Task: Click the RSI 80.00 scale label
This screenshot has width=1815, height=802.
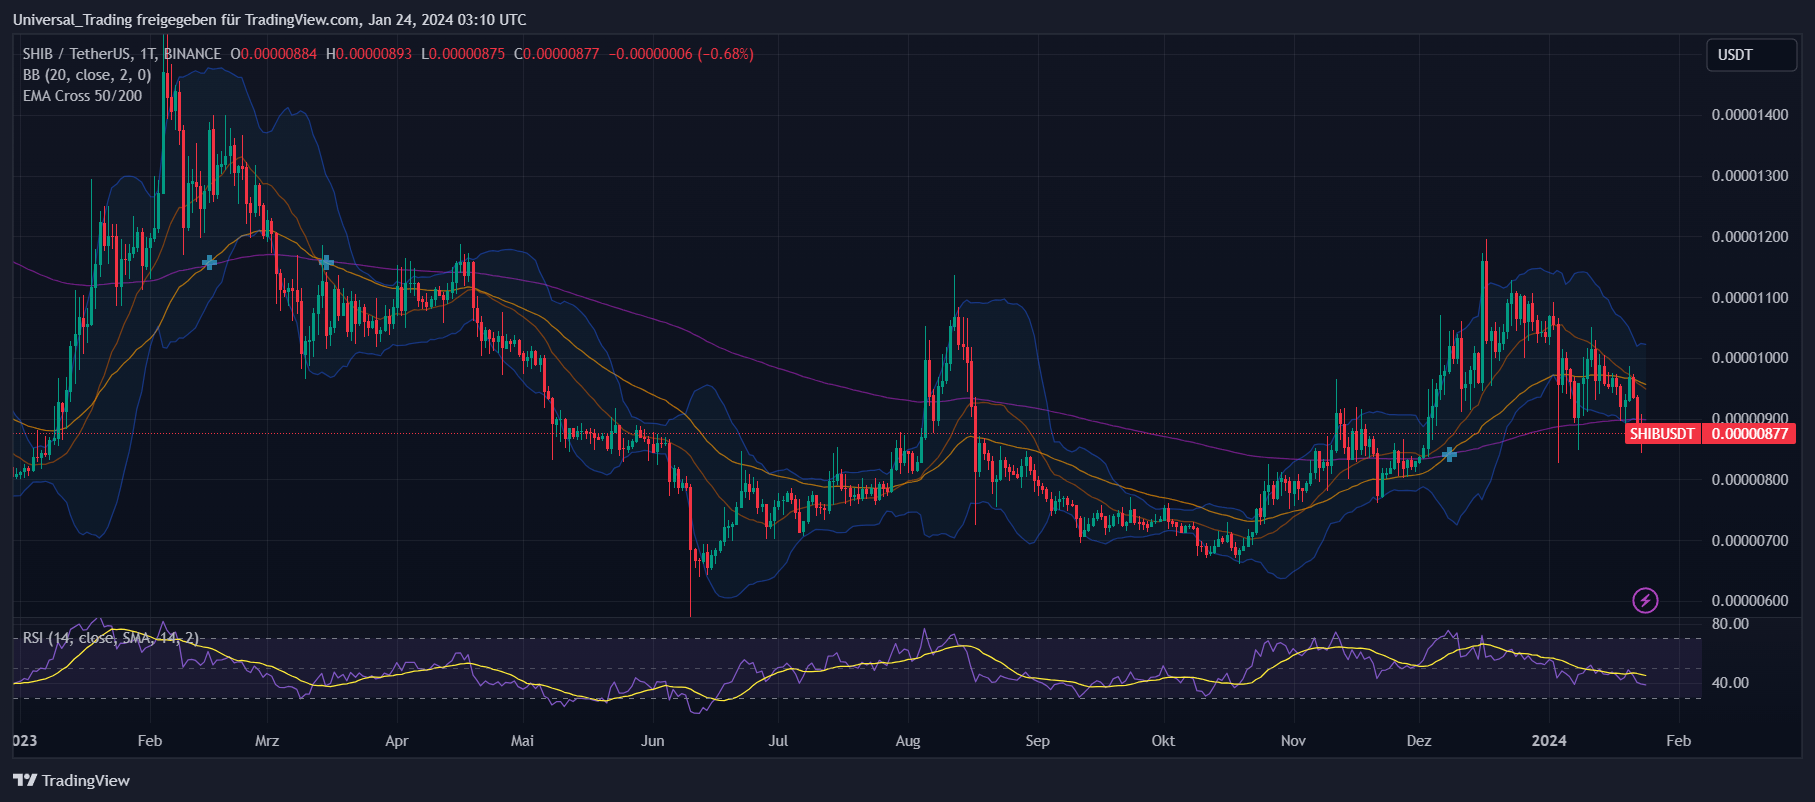Action: tap(1730, 624)
